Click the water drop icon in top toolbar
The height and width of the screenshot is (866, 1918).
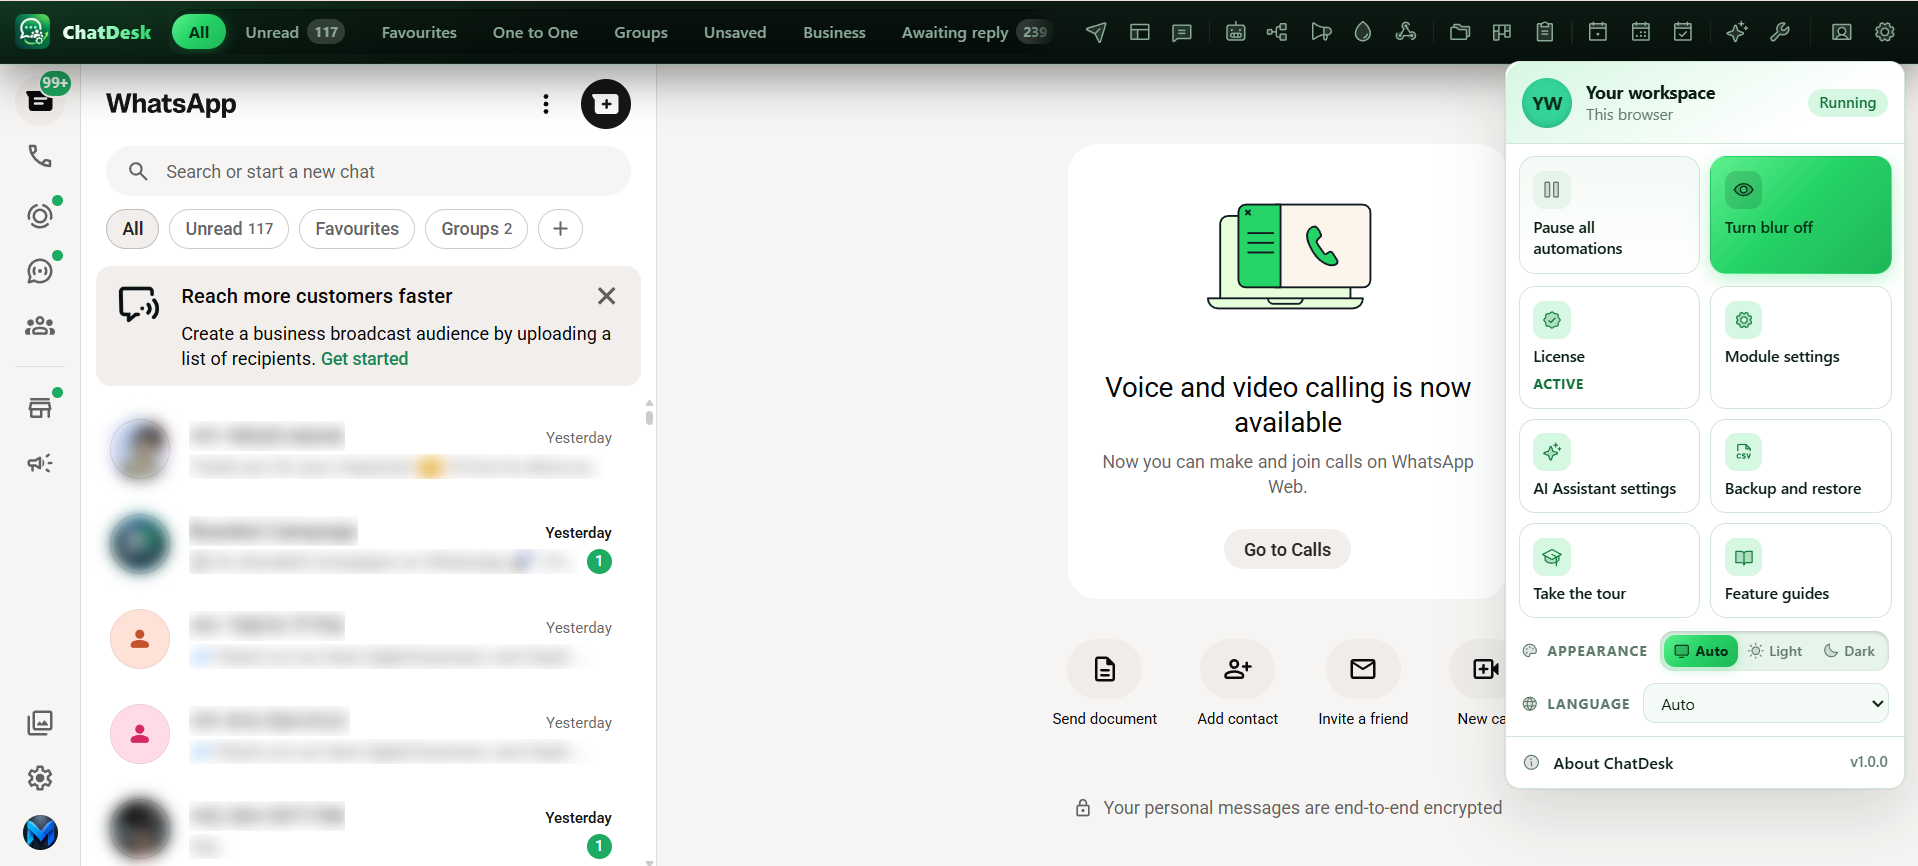(1363, 32)
